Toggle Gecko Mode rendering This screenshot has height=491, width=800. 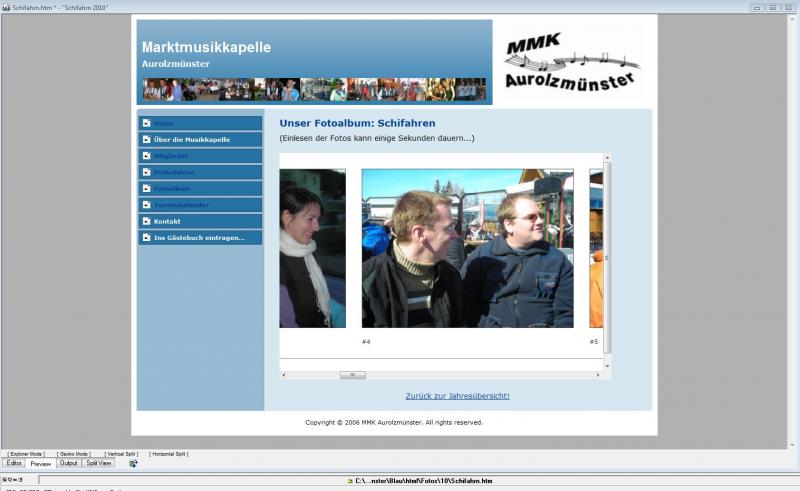tap(73, 454)
